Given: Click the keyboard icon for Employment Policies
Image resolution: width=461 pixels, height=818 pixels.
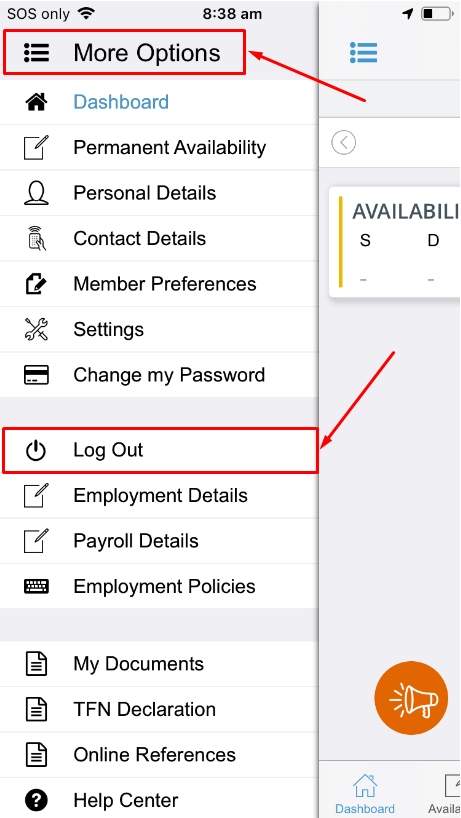Looking at the screenshot, I should click(x=37, y=587).
